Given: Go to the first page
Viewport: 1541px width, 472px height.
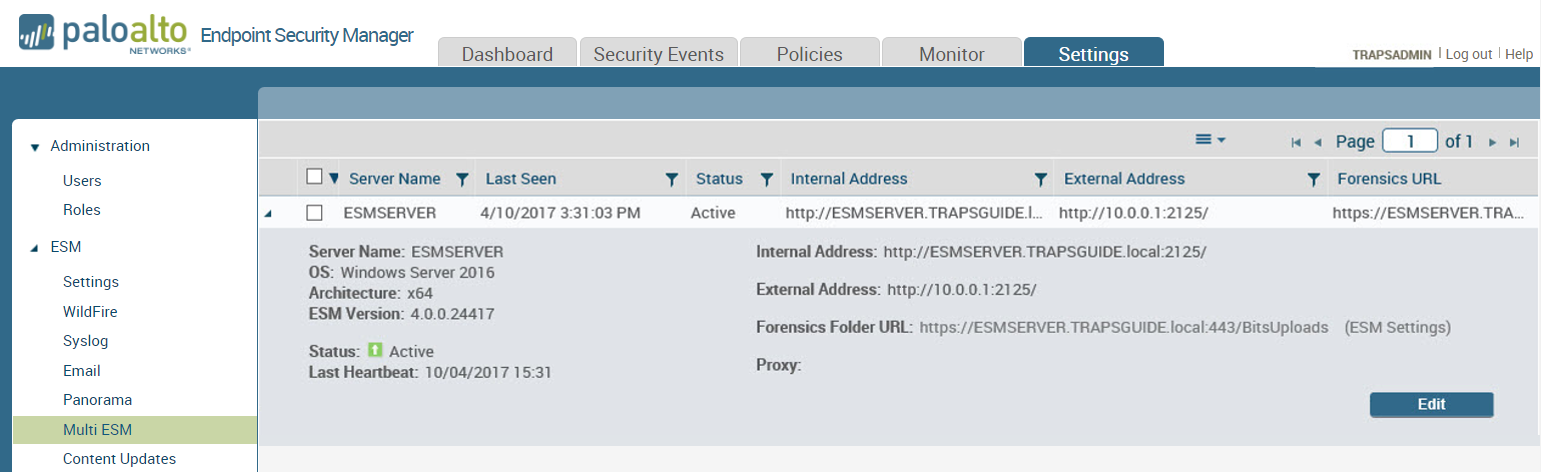Looking at the screenshot, I should click(1296, 143).
